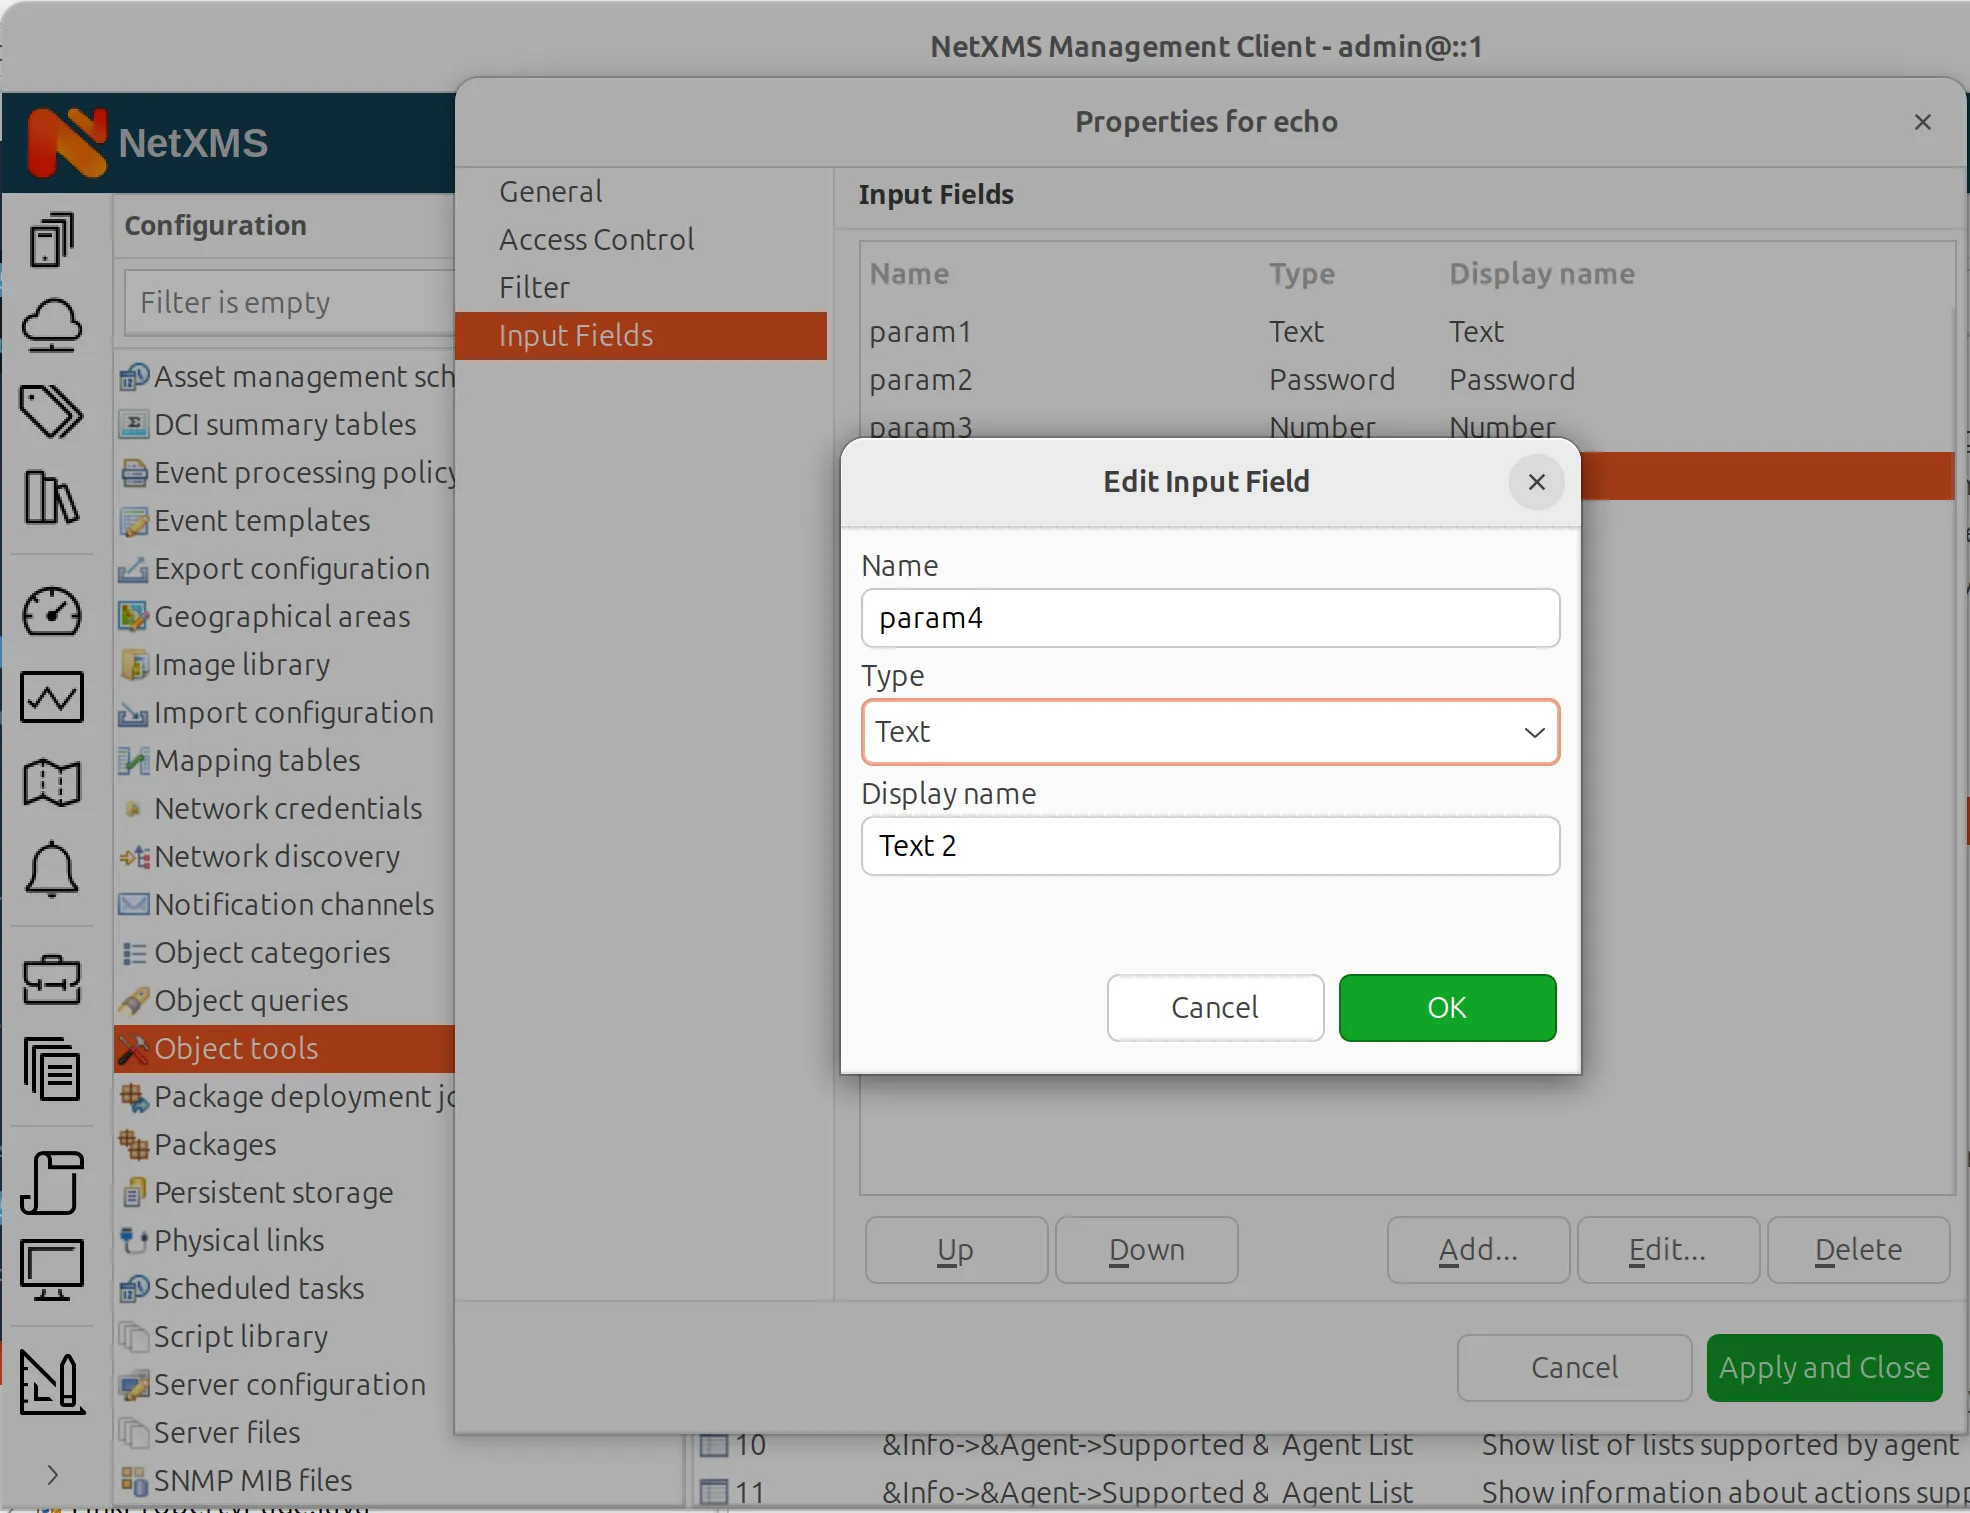Open the Type dropdown showing Text
Image resolution: width=1970 pixels, height=1513 pixels.
pos(1209,732)
